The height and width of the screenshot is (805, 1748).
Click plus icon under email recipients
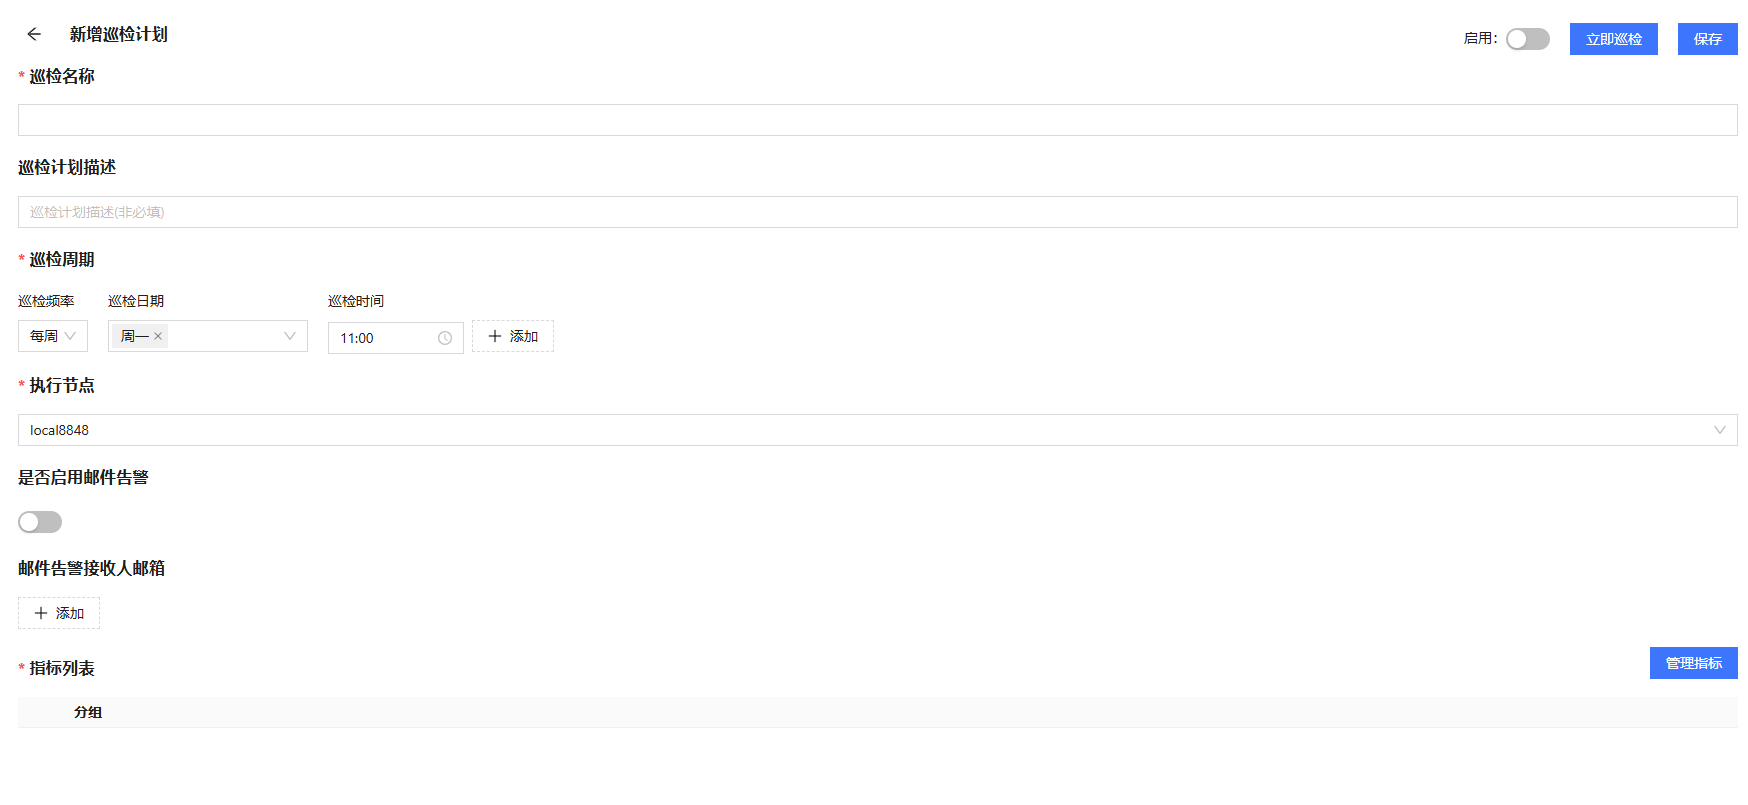41,613
